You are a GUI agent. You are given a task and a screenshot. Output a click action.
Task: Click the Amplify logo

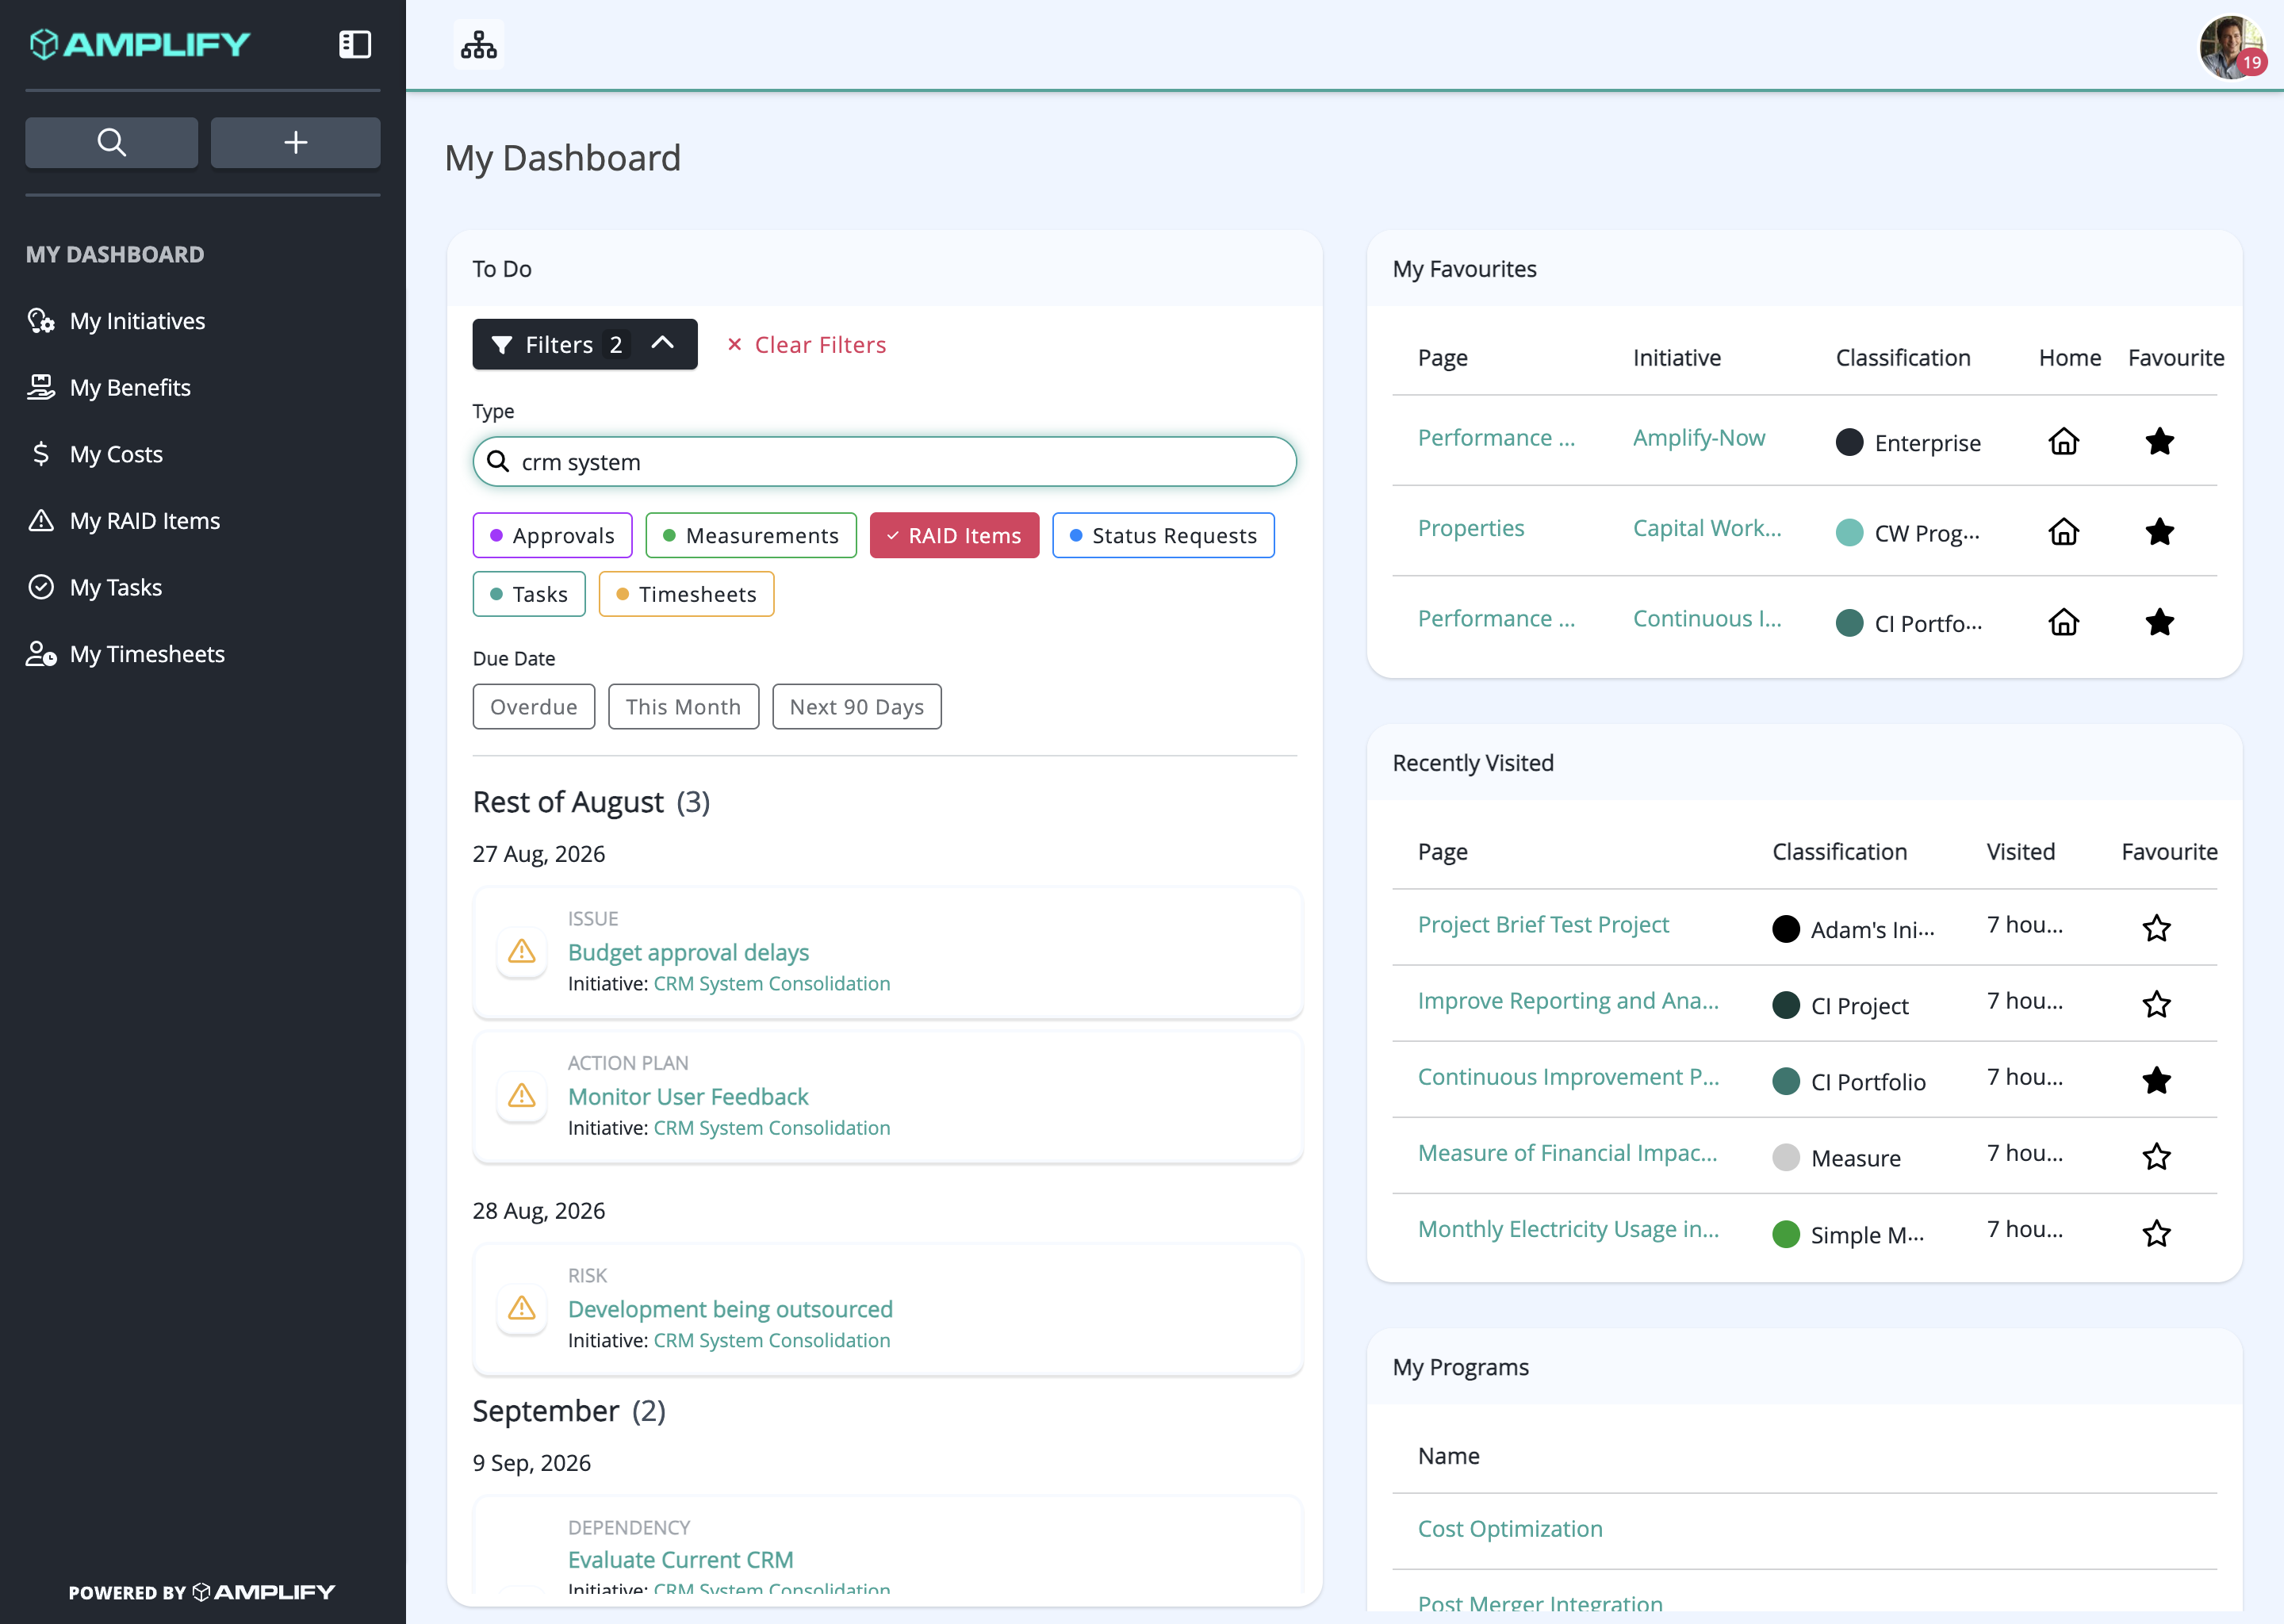pos(140,44)
